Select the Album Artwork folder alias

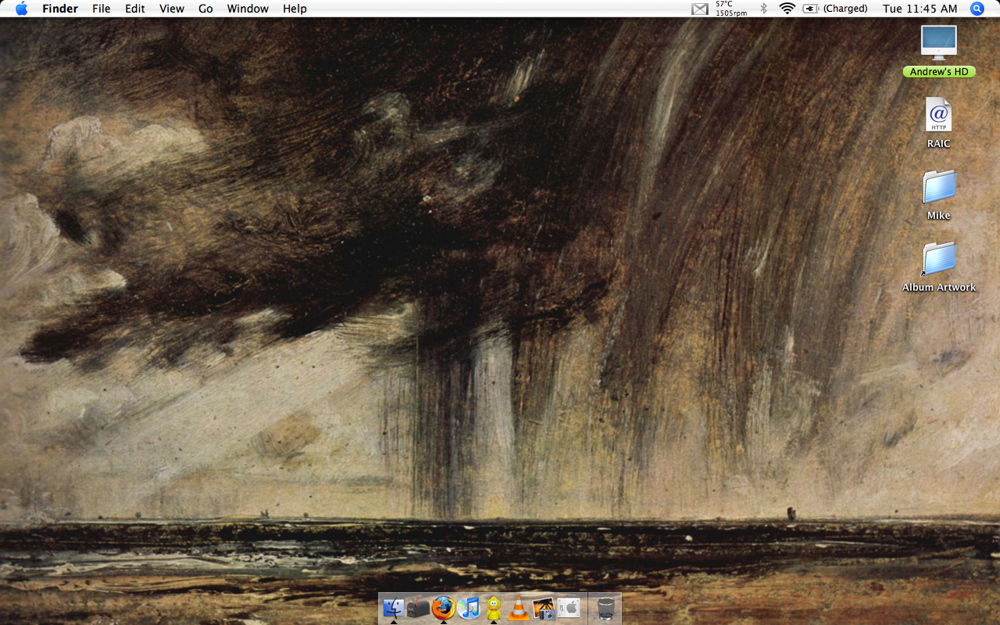tap(939, 259)
